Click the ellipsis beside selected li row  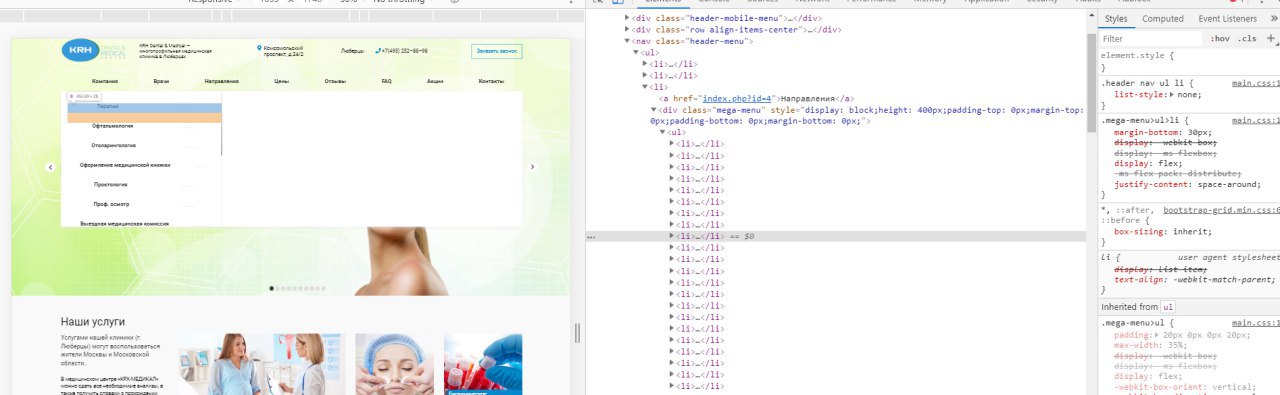(x=591, y=236)
